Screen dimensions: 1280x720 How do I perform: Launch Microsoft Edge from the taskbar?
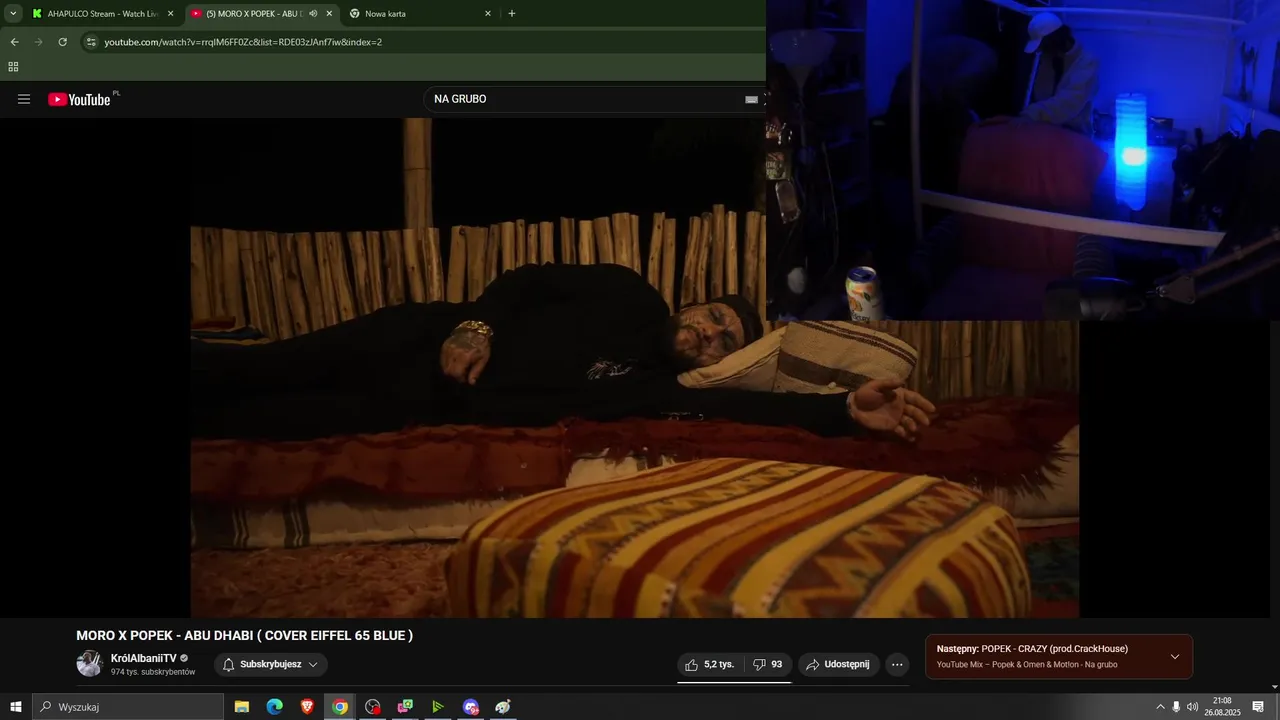274,707
